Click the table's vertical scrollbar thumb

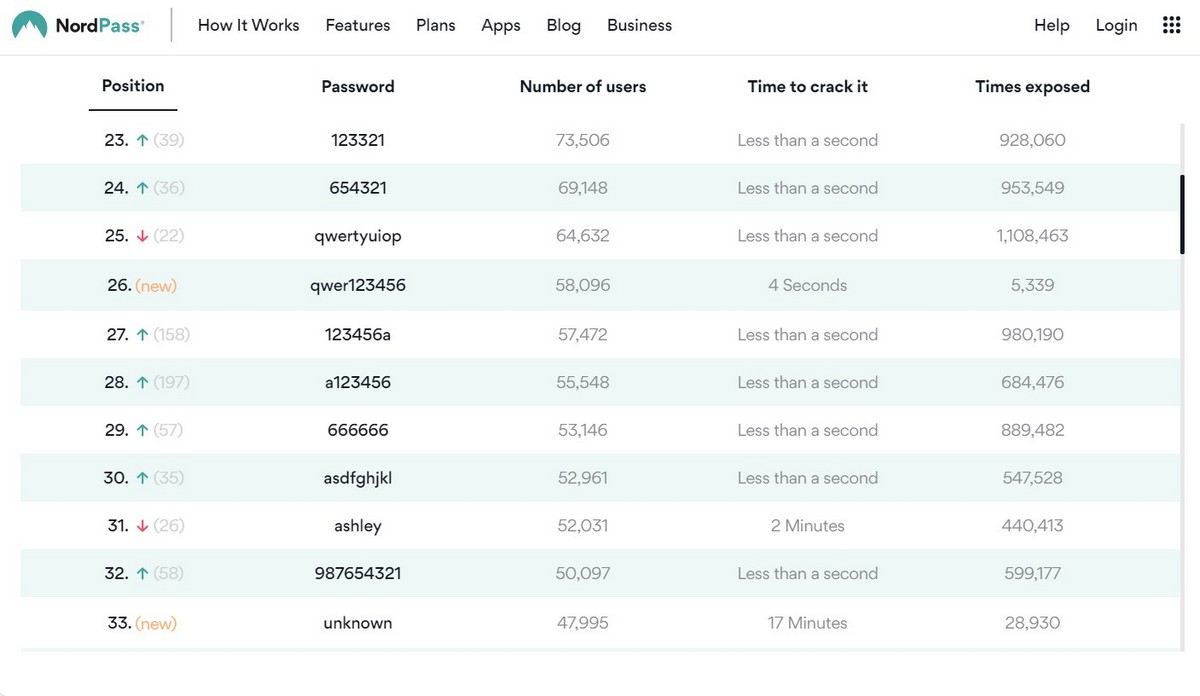[1182, 214]
